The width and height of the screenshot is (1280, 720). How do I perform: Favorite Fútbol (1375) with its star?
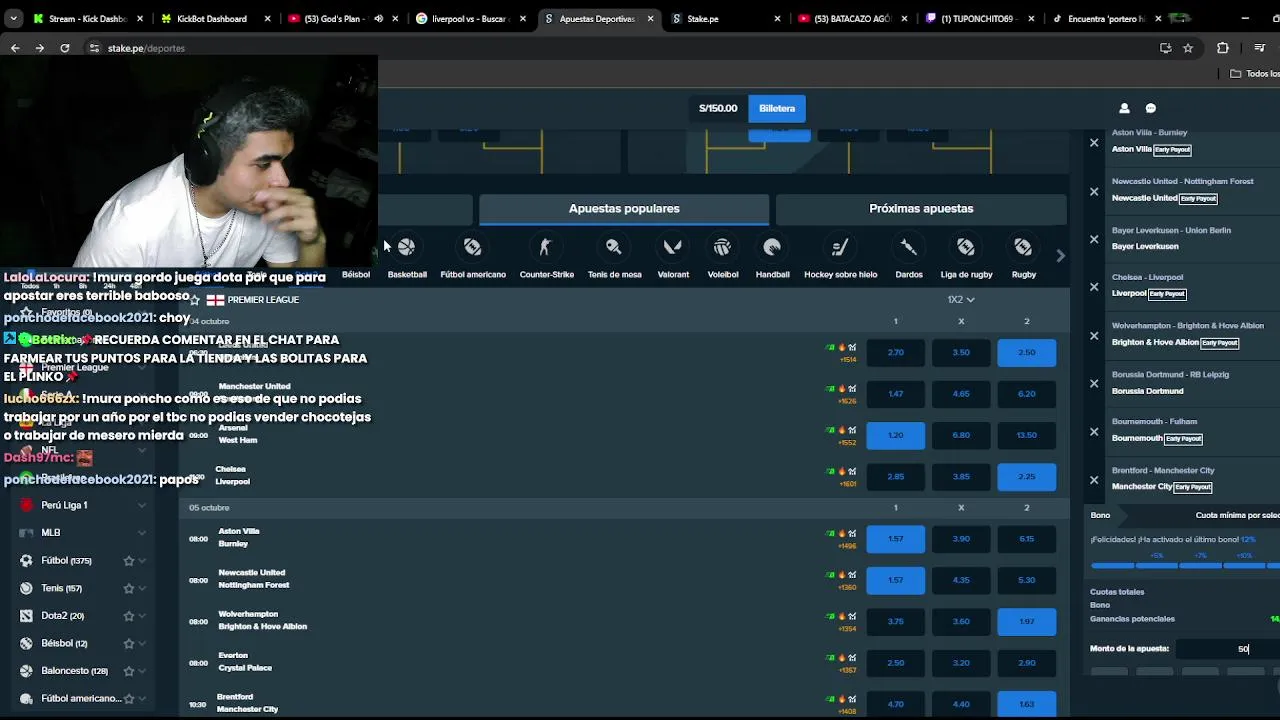coord(128,561)
